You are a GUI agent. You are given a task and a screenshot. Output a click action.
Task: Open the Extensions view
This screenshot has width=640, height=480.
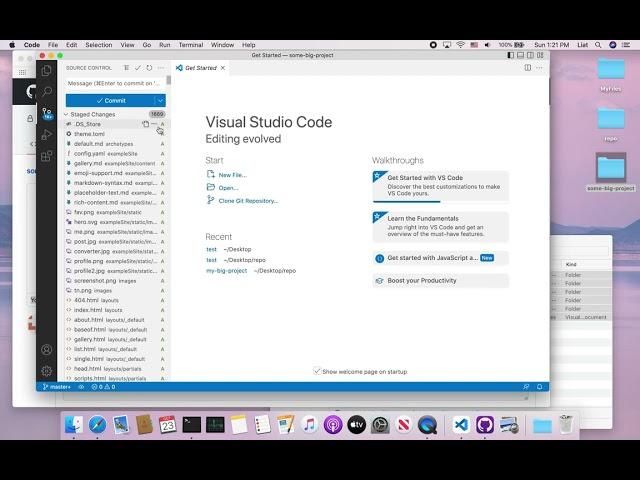pyautogui.click(x=47, y=156)
